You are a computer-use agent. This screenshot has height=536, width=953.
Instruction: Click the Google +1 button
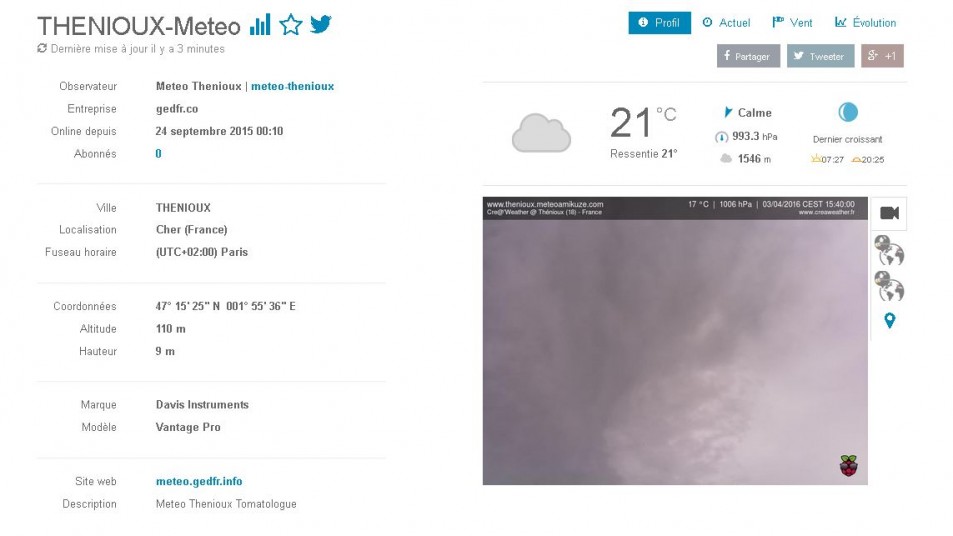coord(882,56)
